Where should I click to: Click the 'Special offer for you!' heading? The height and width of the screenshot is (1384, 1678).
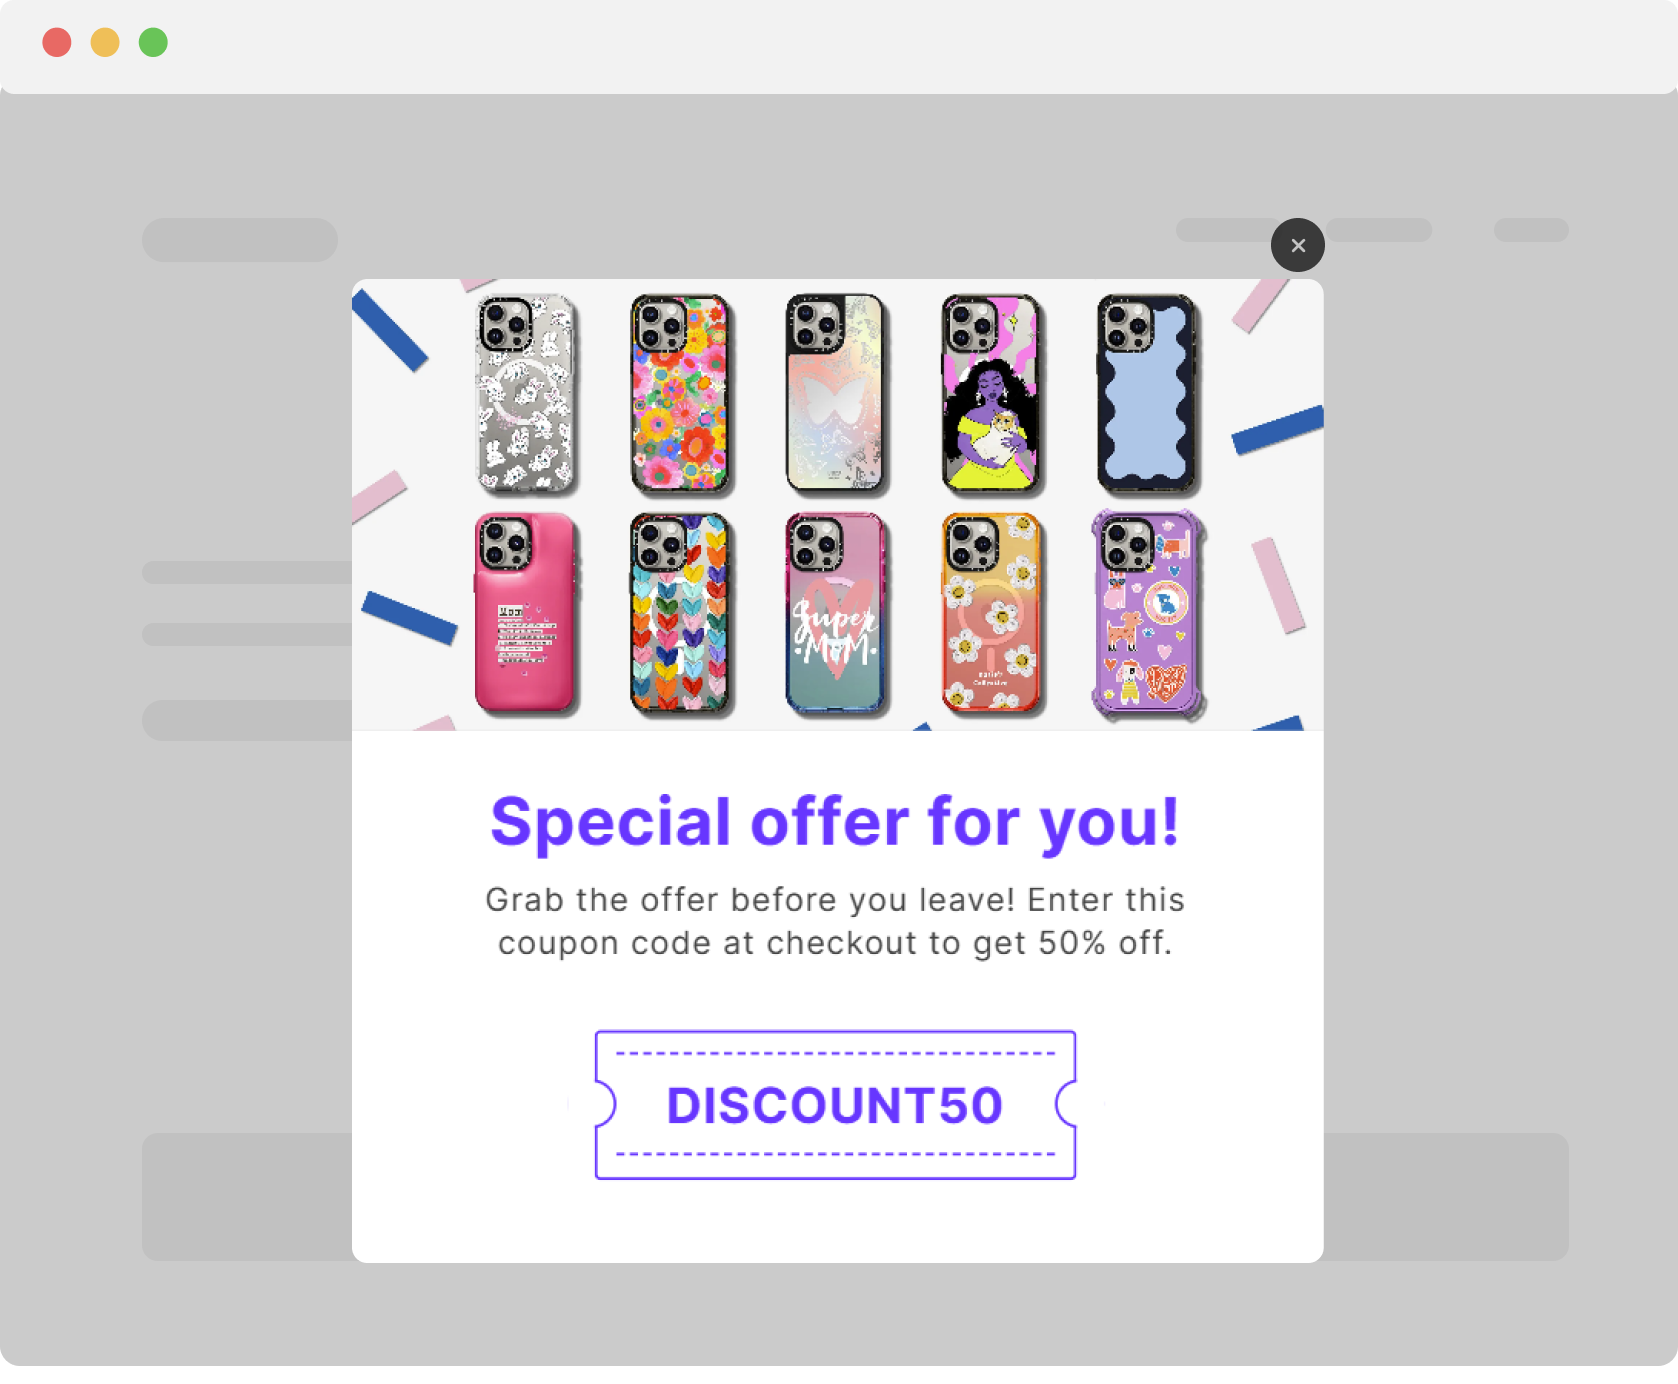pyautogui.click(x=835, y=822)
